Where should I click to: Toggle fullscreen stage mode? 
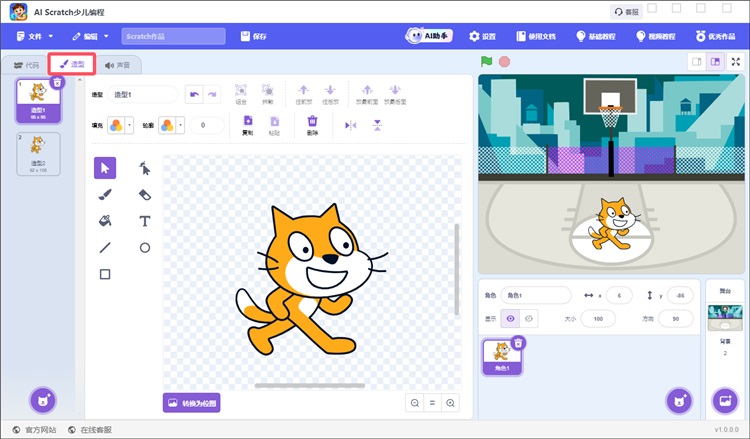tap(735, 61)
